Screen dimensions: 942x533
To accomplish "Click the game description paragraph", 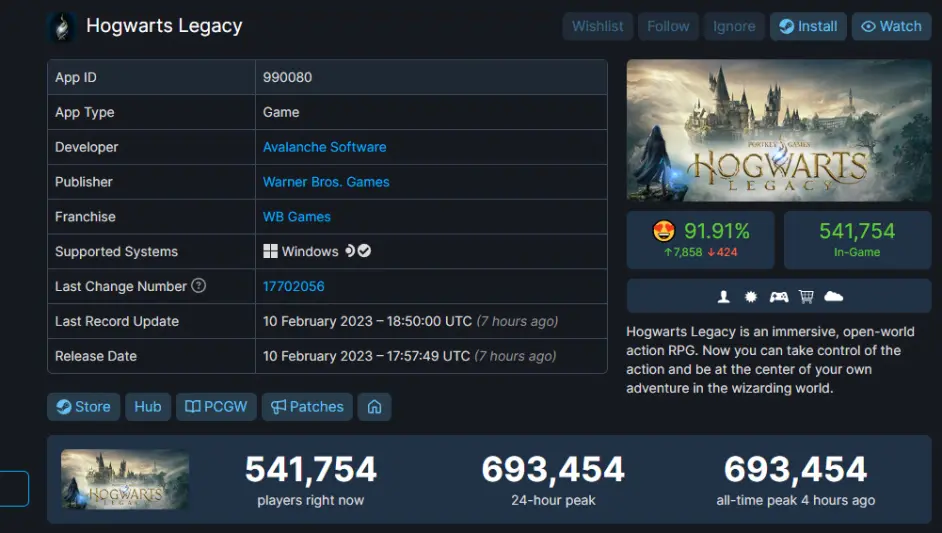I will tap(770, 360).
